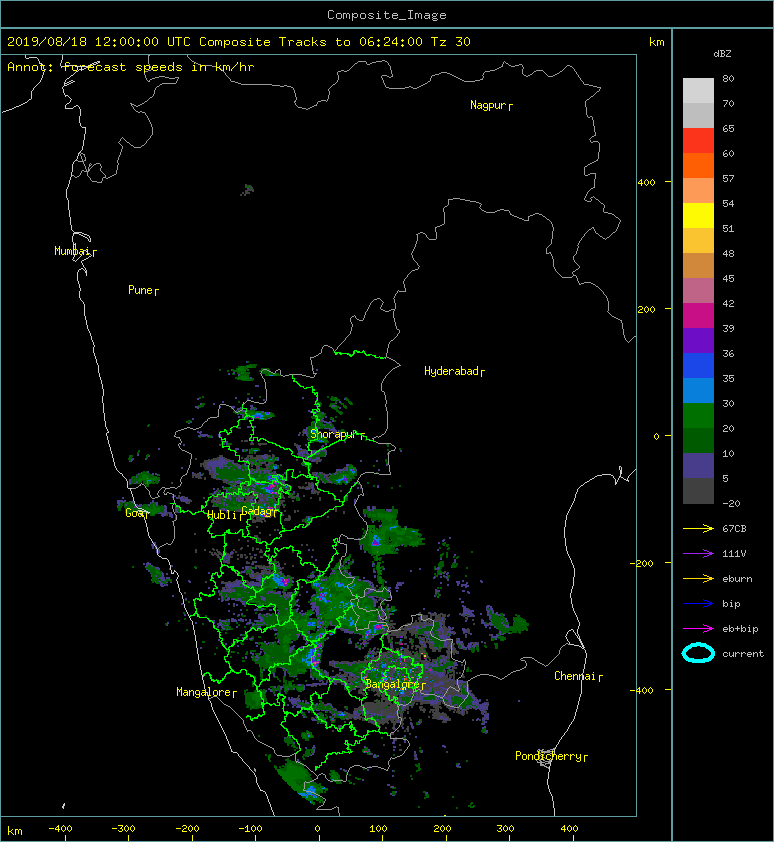Click the Goa city label
This screenshot has height=842, width=774.
click(x=134, y=513)
